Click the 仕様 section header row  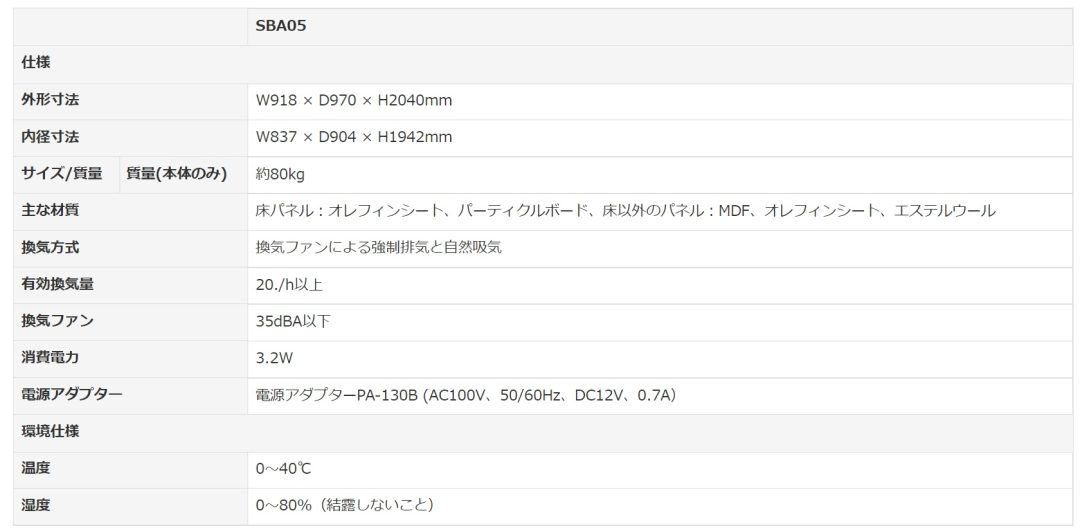36,64
